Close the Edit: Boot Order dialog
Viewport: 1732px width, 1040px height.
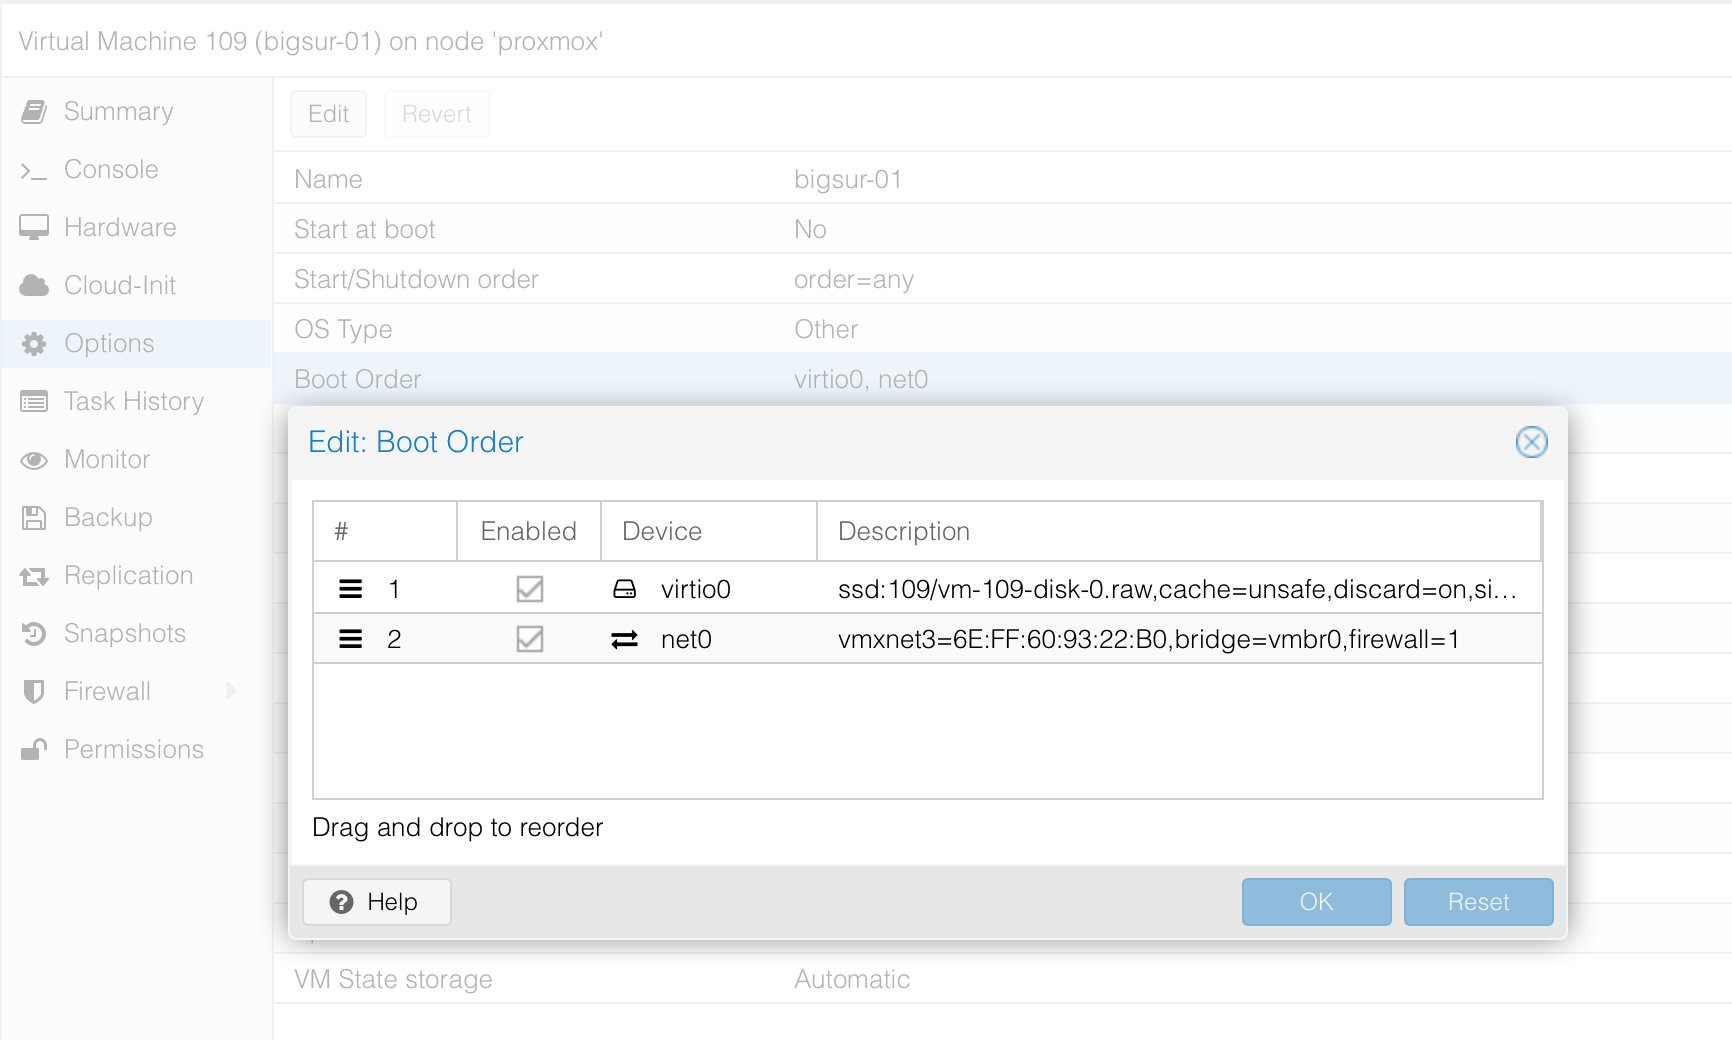click(x=1531, y=442)
